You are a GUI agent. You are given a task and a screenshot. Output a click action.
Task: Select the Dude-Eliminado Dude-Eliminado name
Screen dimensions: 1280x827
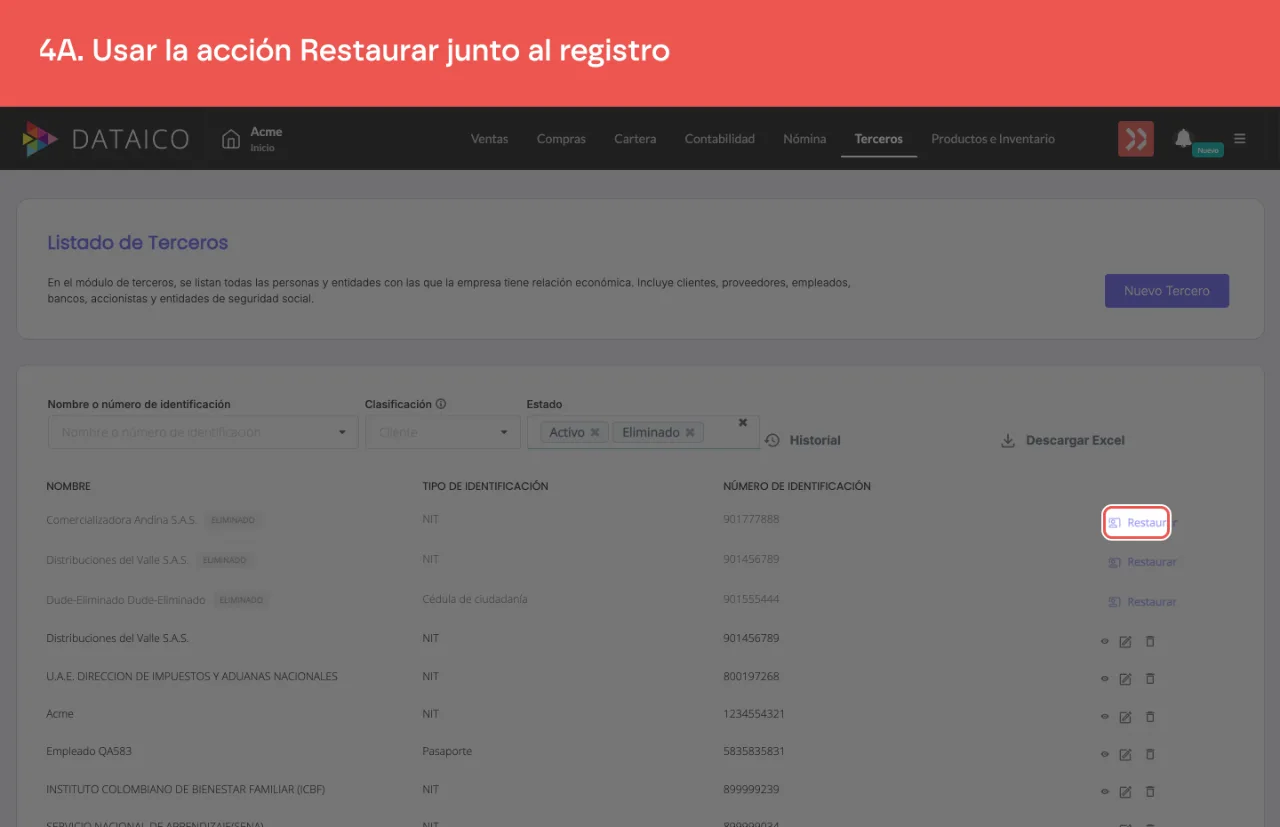pyautogui.click(x=126, y=600)
